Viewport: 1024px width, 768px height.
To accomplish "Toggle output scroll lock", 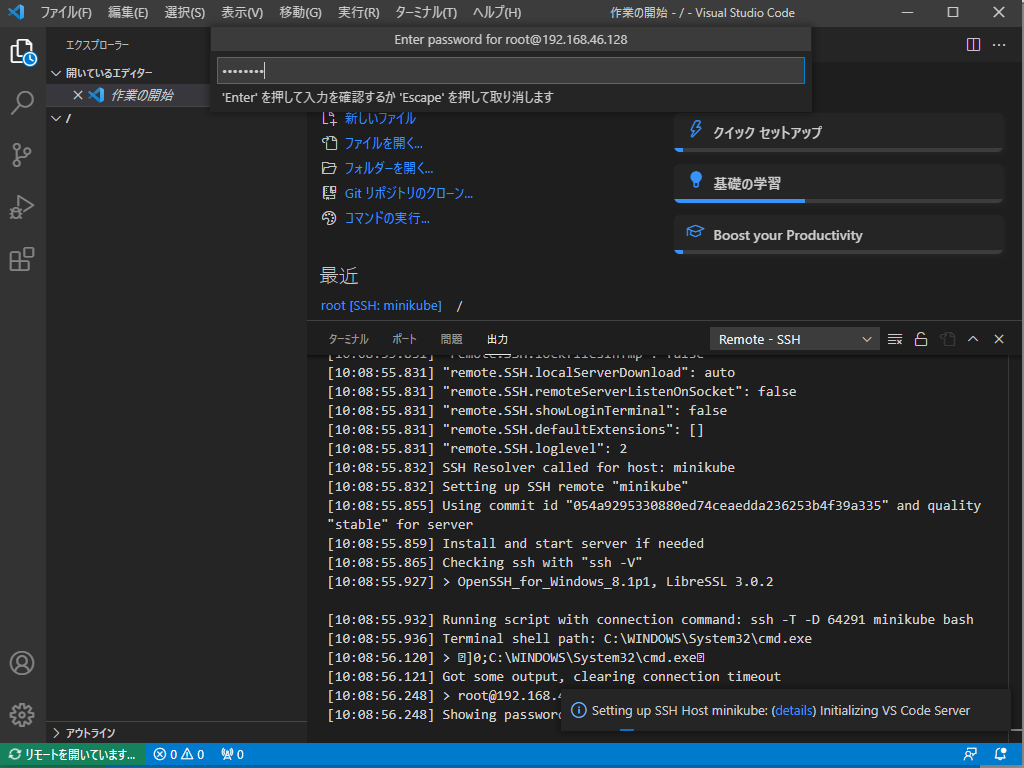I will click(921, 339).
